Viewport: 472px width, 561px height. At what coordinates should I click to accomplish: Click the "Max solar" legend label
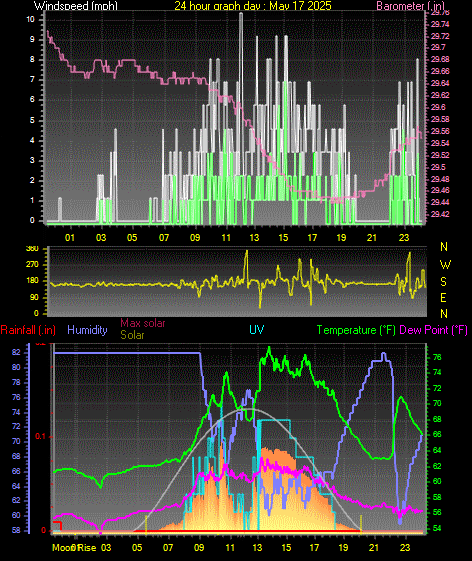pos(142,323)
